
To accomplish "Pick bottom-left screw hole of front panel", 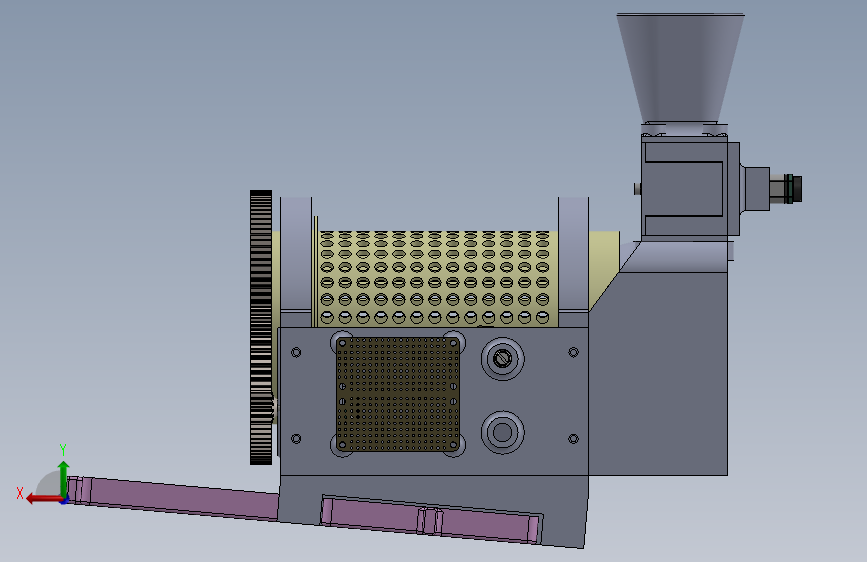I will point(296,439).
